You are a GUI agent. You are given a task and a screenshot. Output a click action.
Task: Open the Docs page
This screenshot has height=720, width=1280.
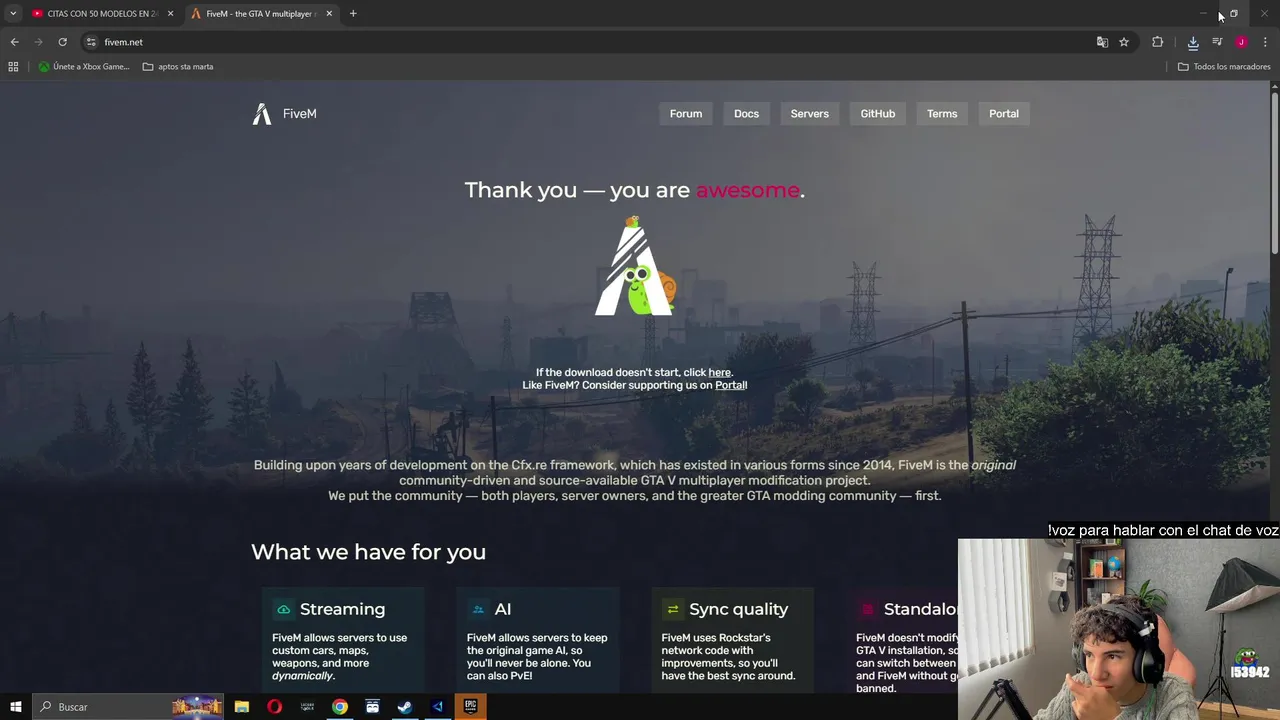click(x=746, y=114)
